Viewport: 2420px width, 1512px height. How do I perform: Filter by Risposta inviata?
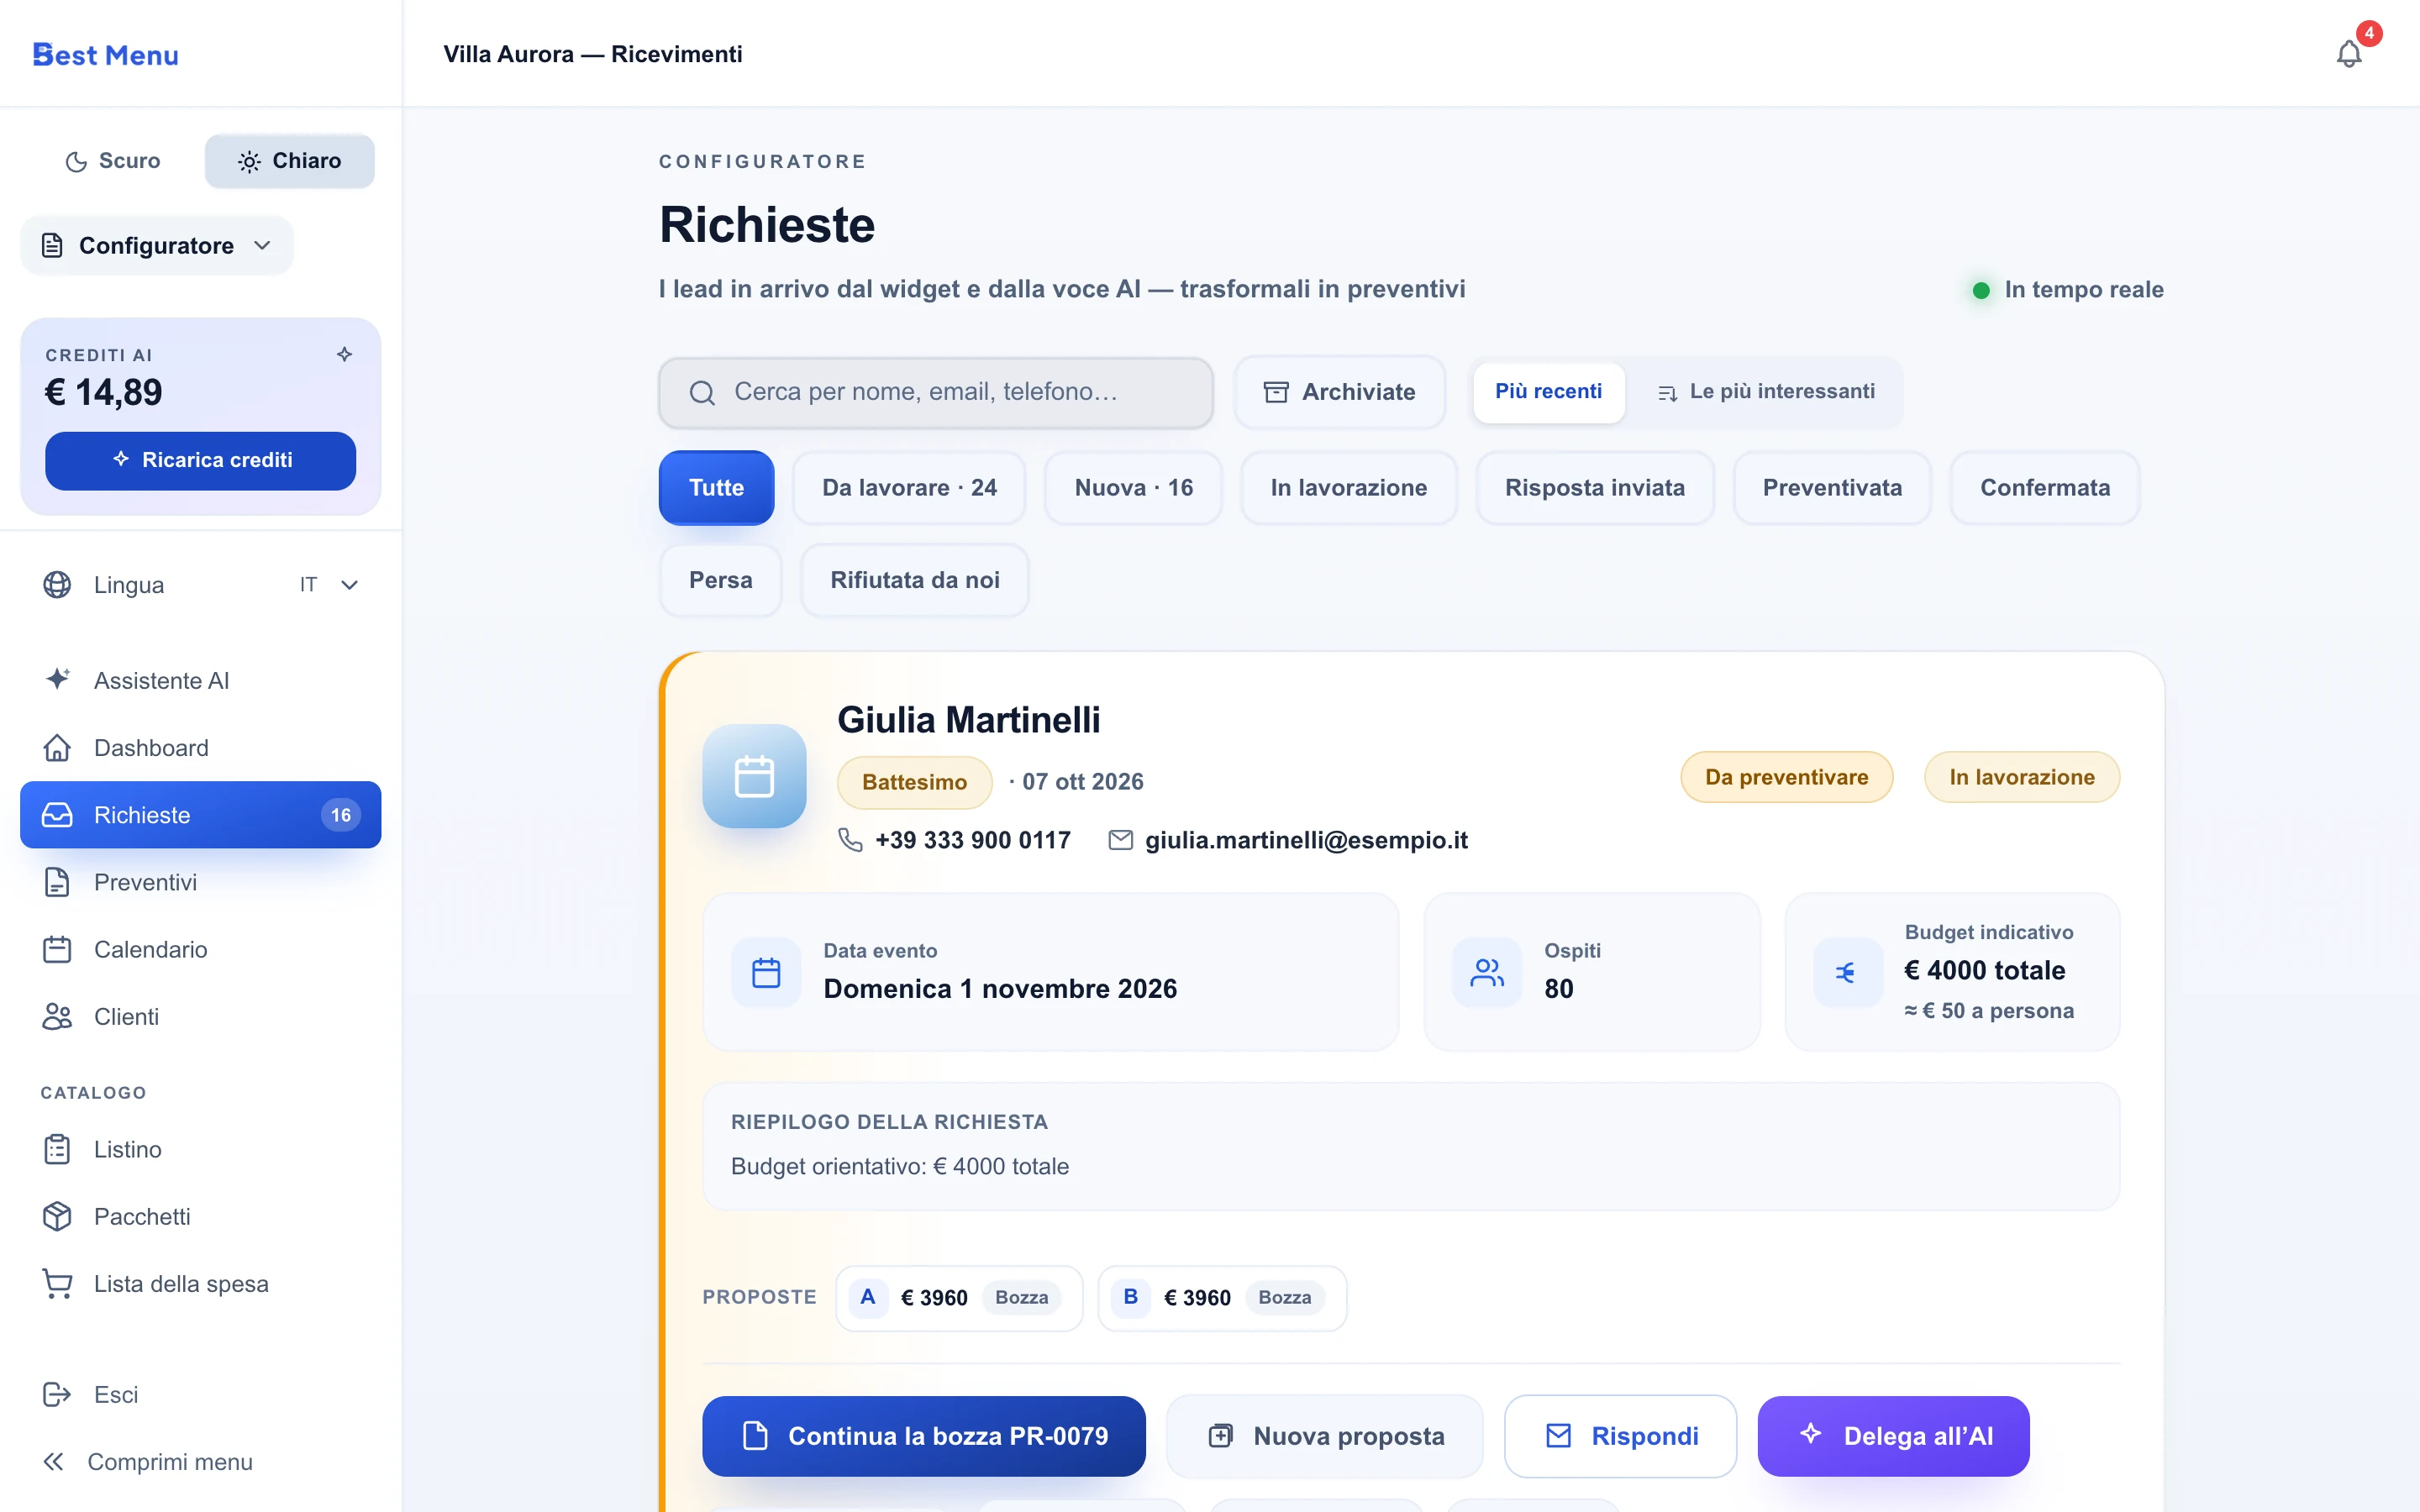click(x=1594, y=488)
